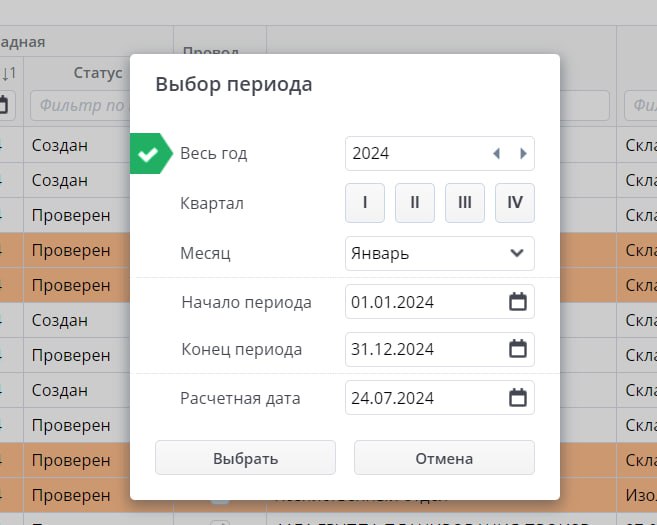Select quarter II
The image size is (657, 525).
(415, 203)
